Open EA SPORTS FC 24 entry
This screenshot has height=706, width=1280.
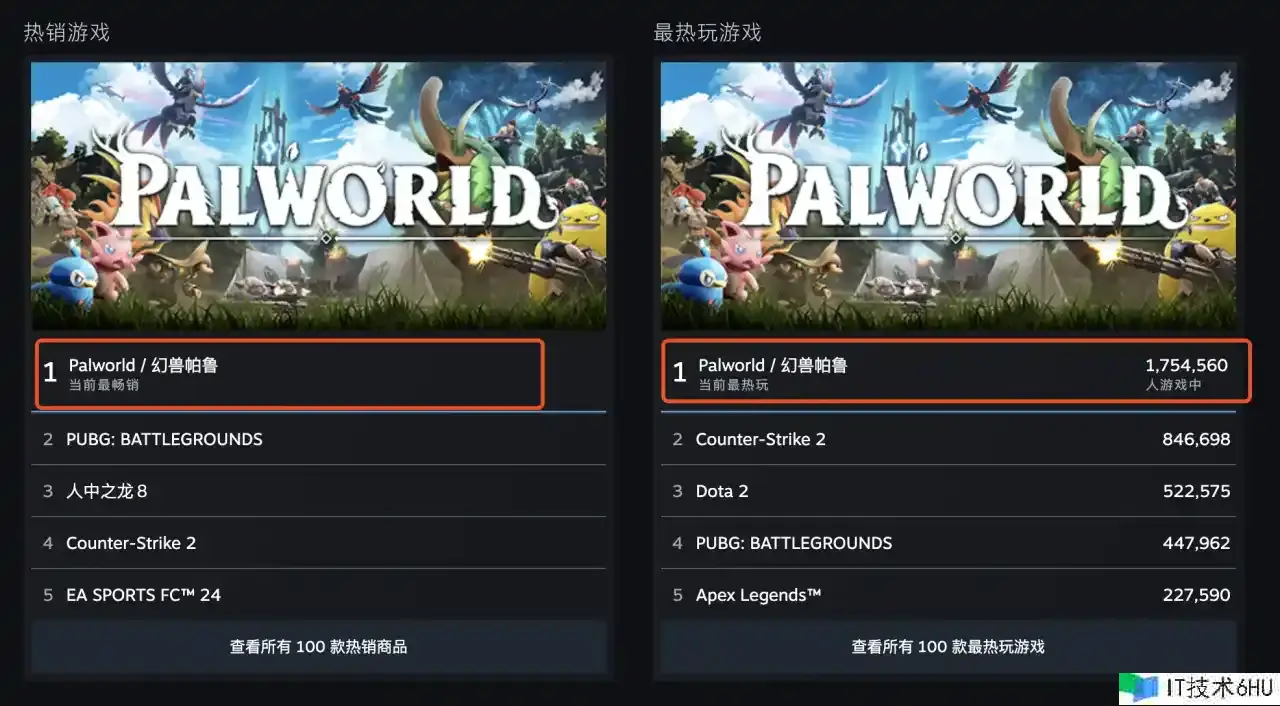(x=318, y=595)
